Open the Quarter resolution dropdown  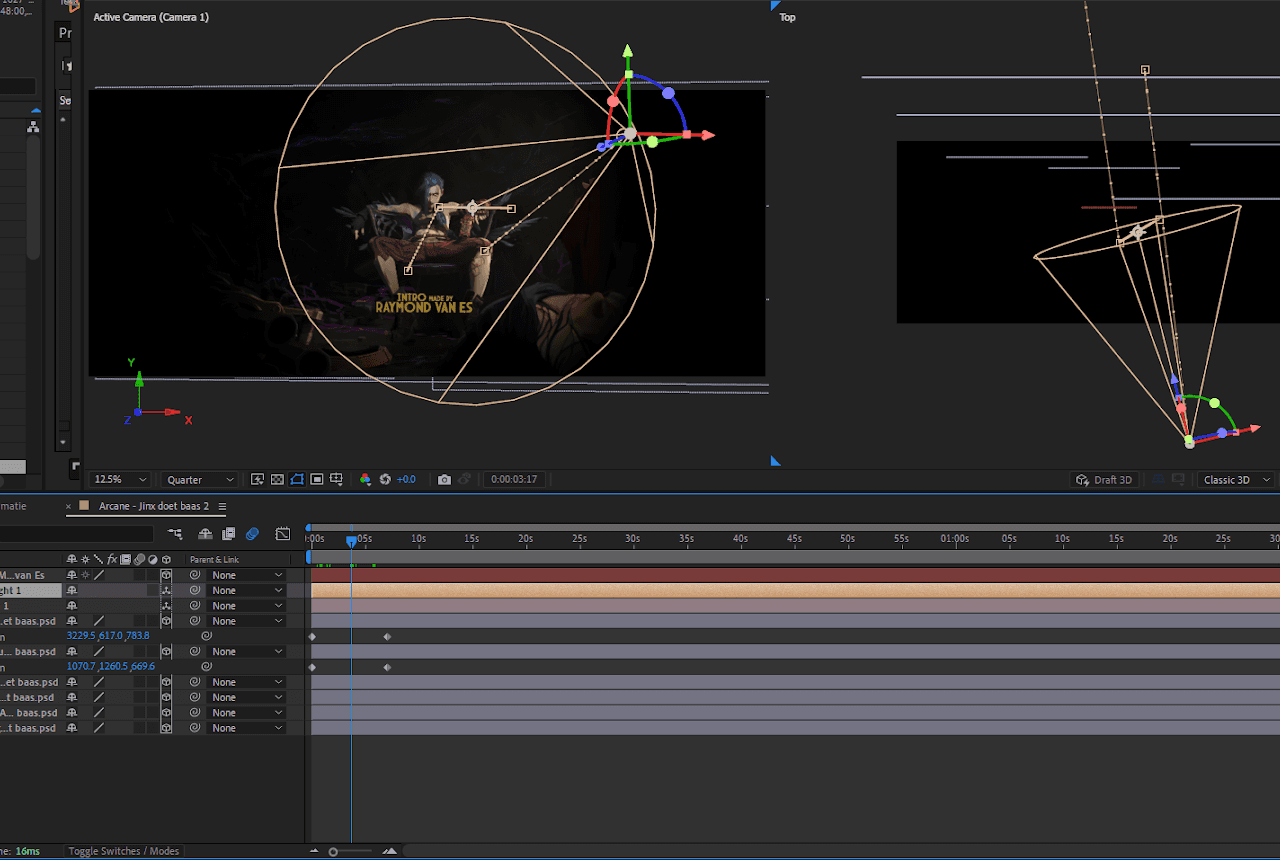pos(197,479)
